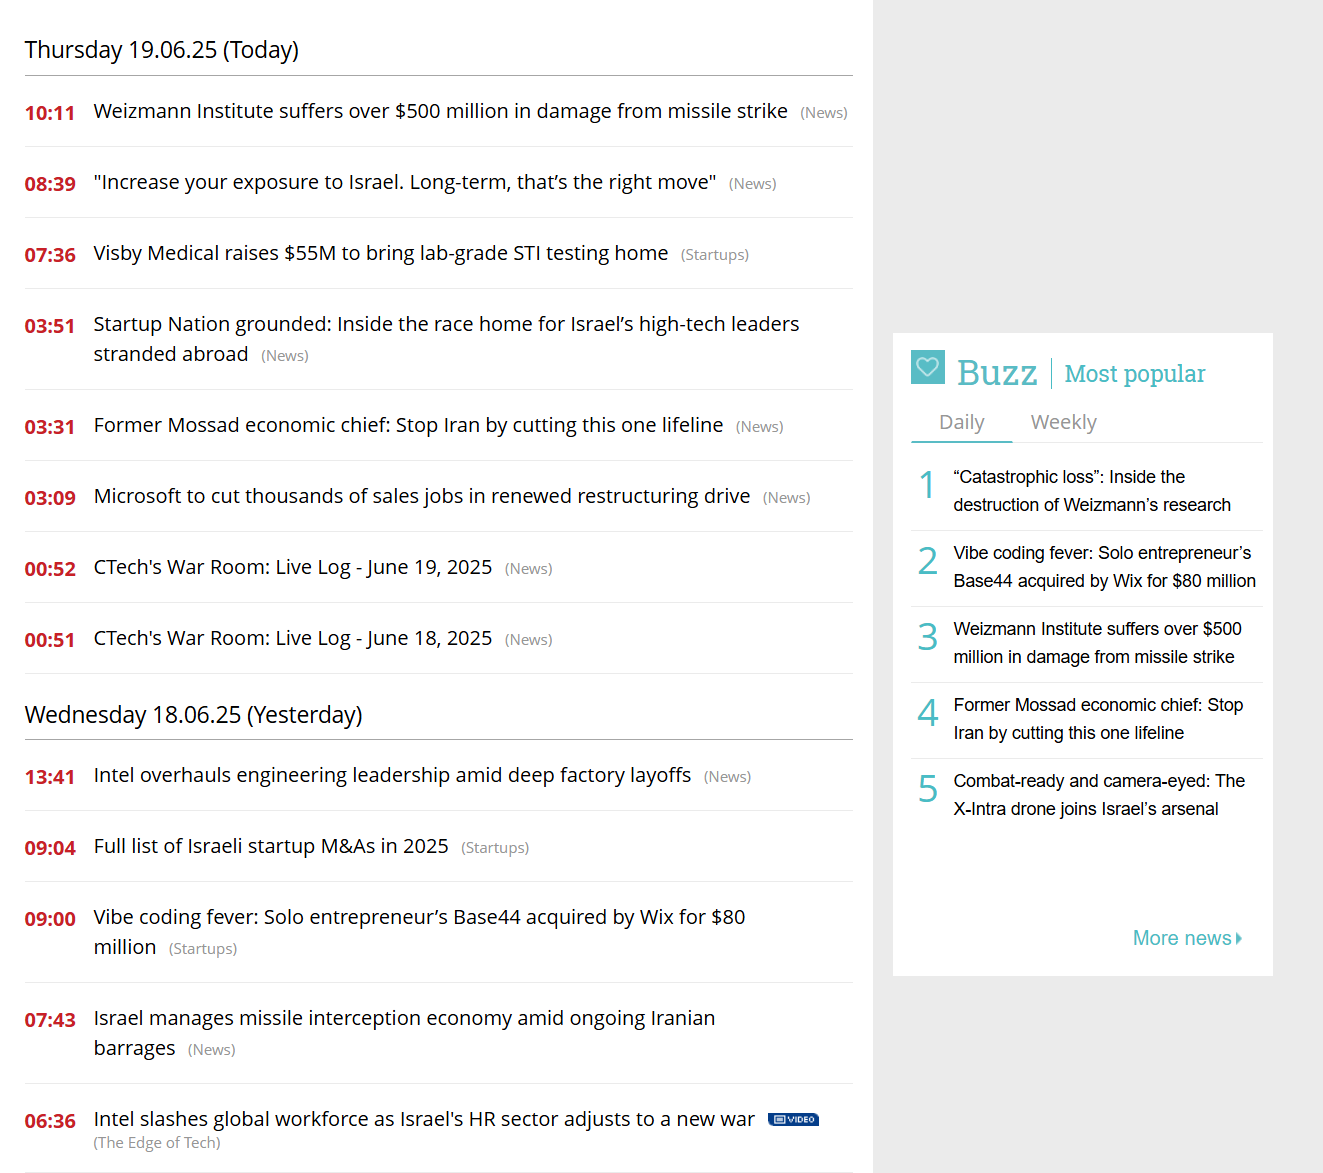The image size is (1323, 1173).
Task: Open CTech's War Room Live Log June 19
Action: [292, 567]
